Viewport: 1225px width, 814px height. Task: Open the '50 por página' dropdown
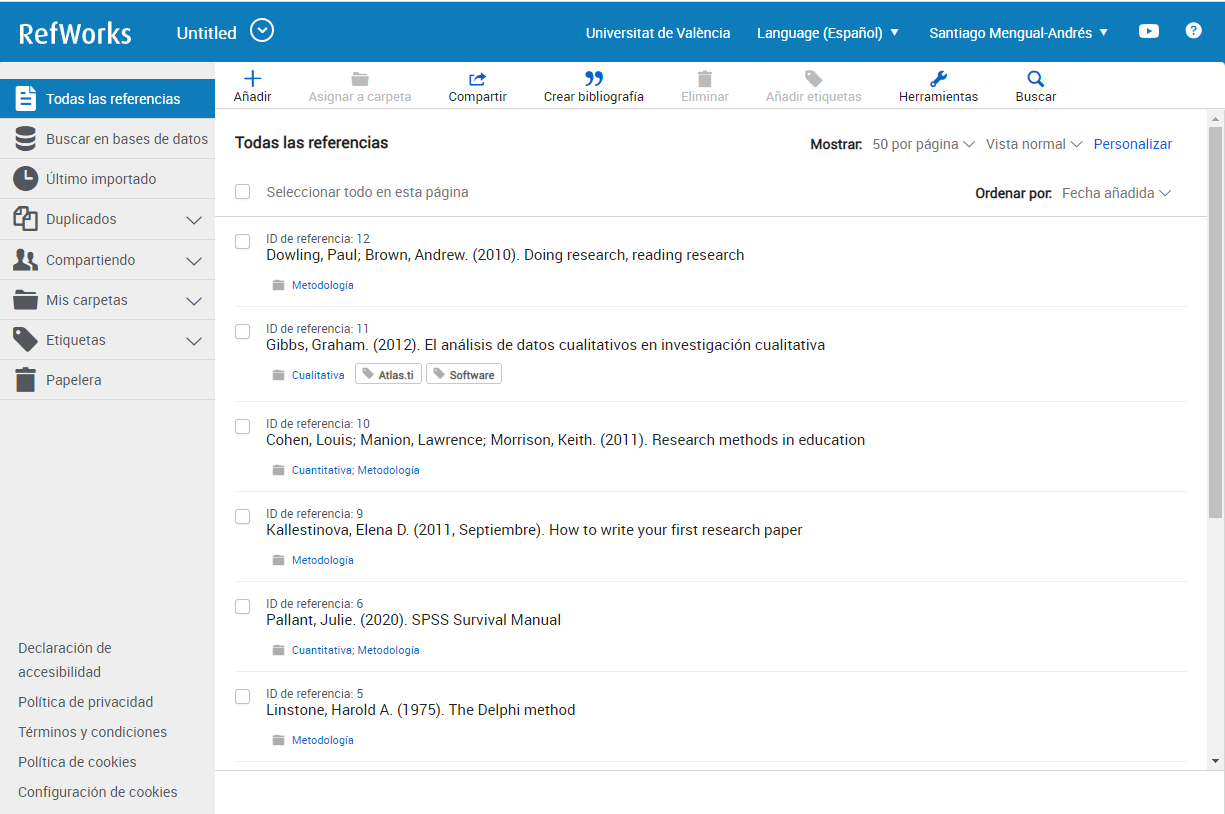pyautogui.click(x=923, y=144)
